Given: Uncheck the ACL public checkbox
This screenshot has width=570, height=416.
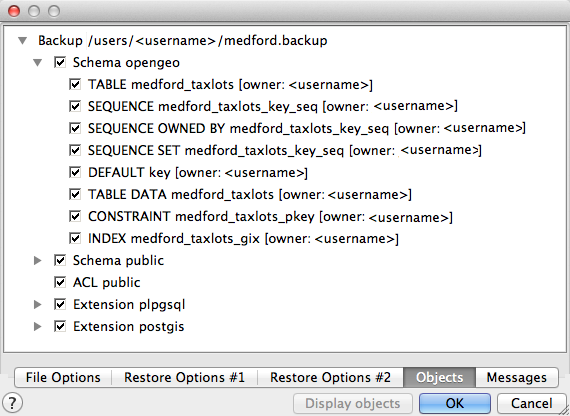Looking at the screenshot, I should coord(60,282).
